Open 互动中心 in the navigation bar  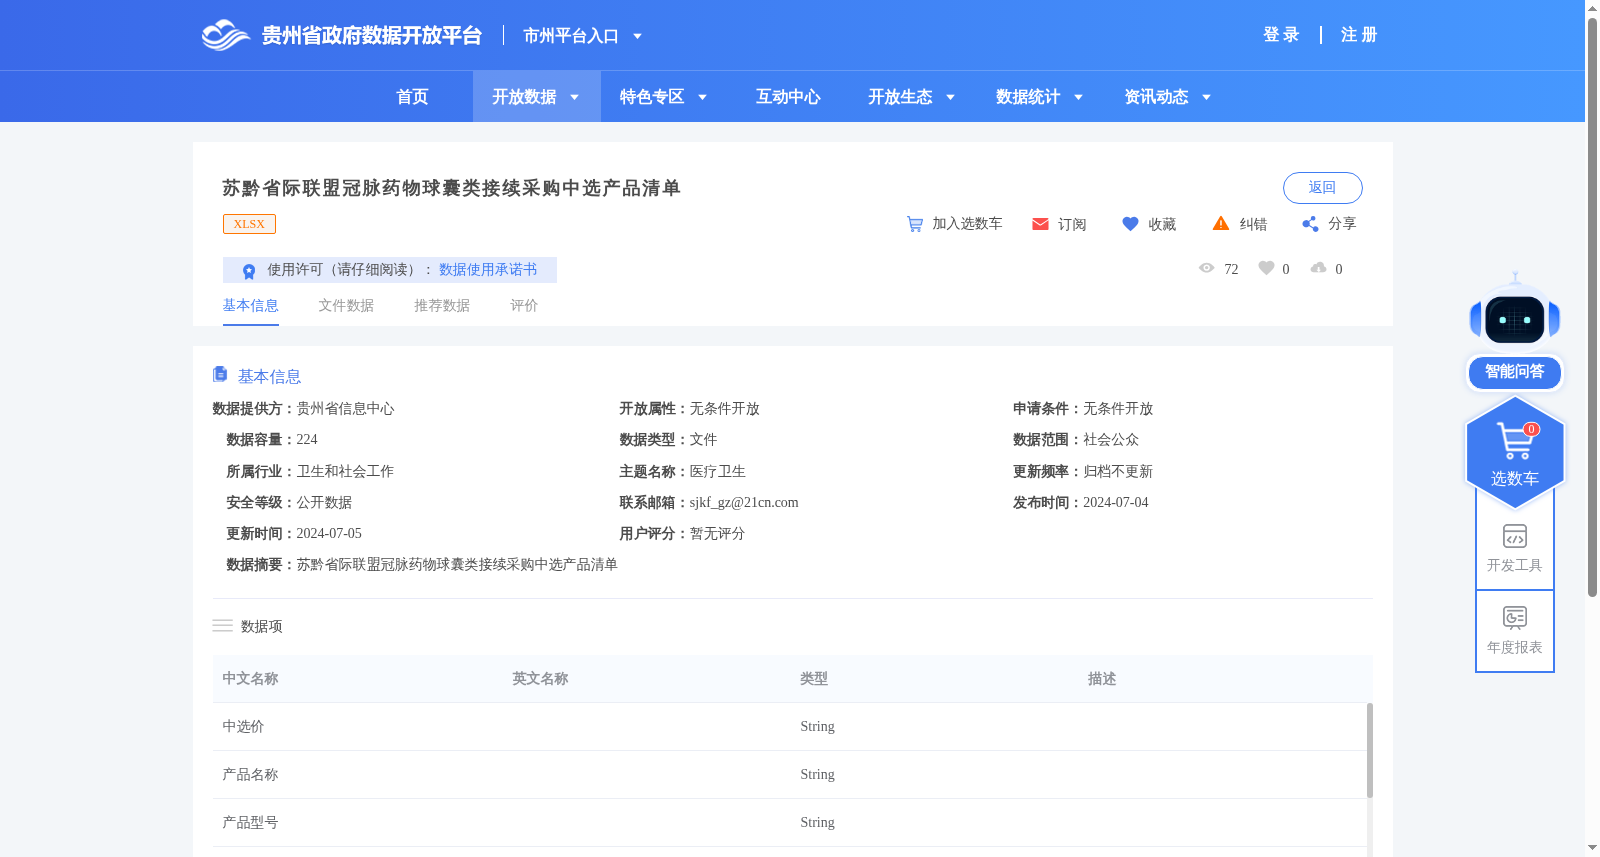(788, 97)
